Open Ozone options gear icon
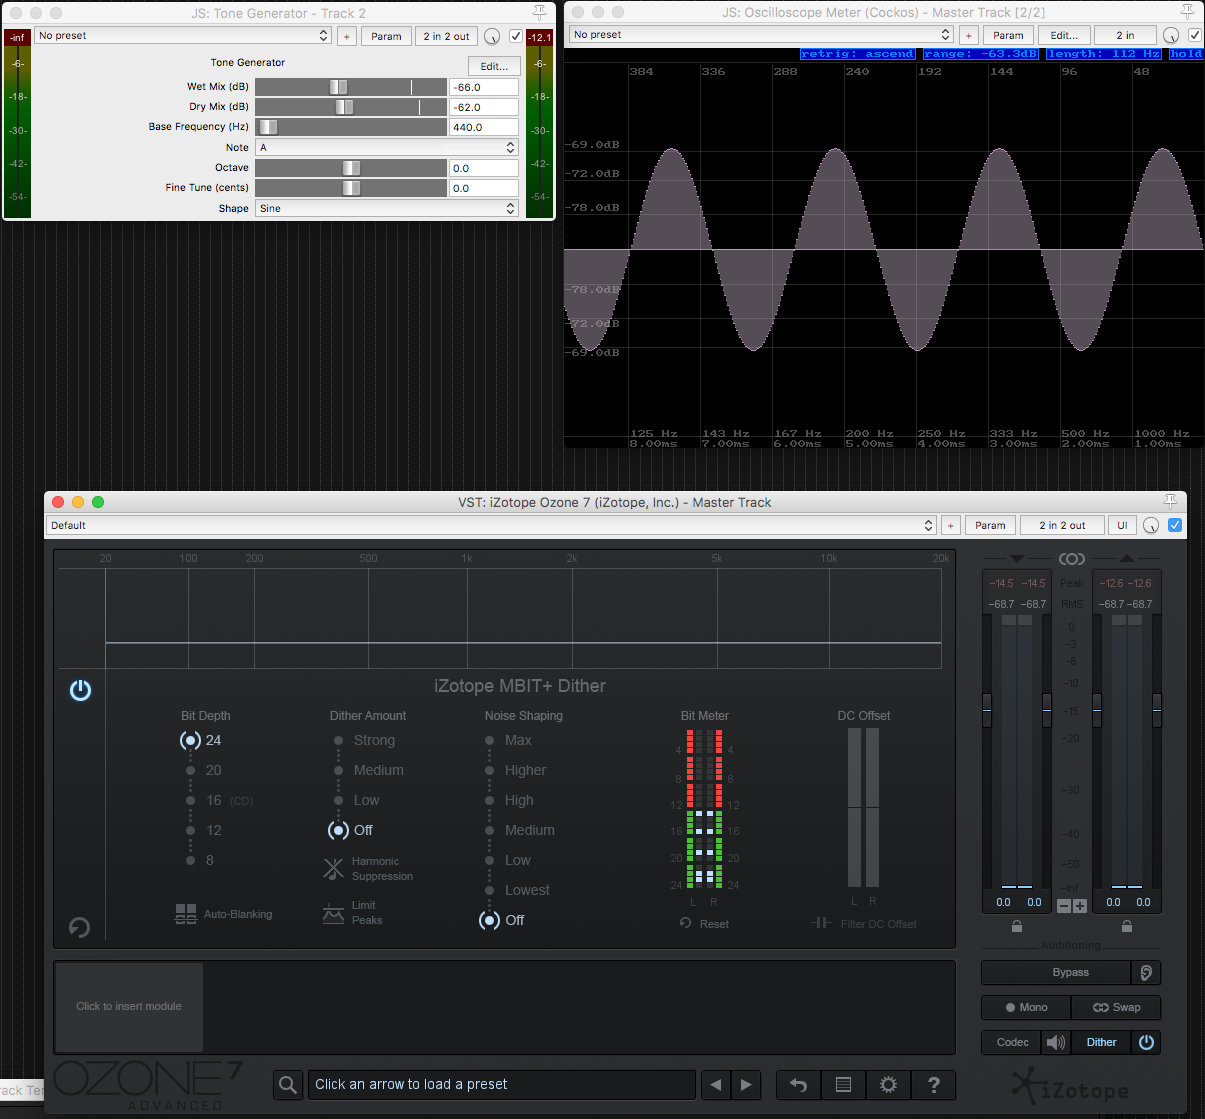The height and width of the screenshot is (1119, 1205). (888, 1085)
